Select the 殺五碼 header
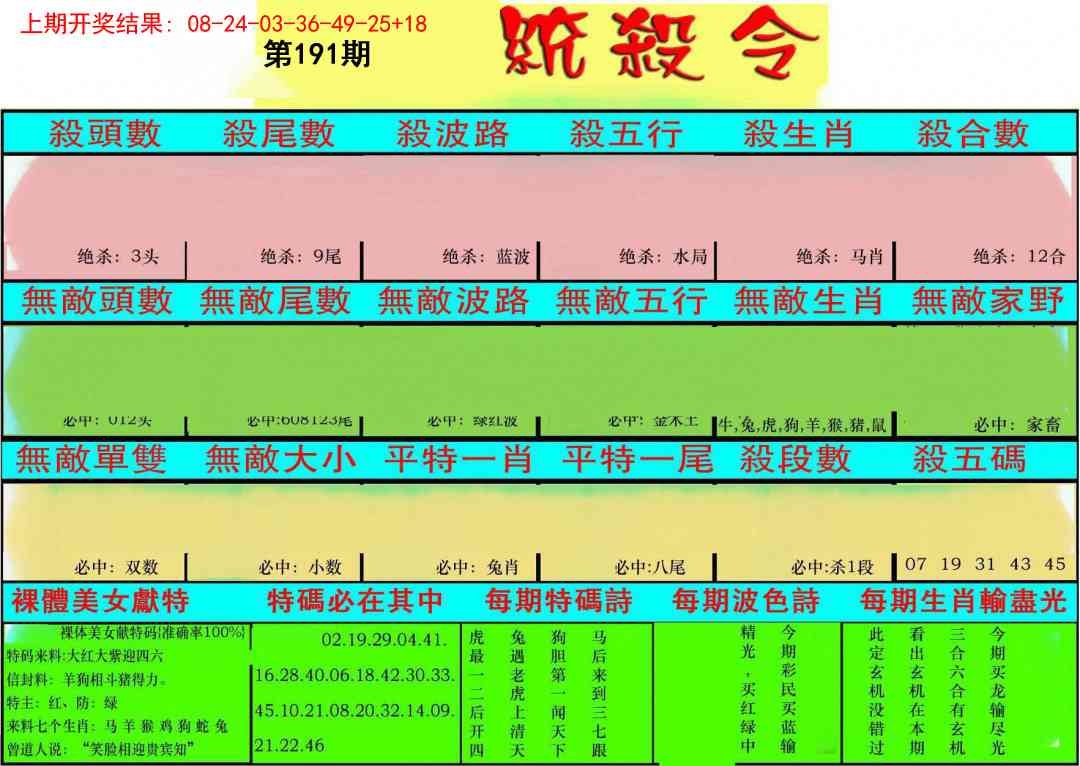Screen dimensions: 1080x766 pos(970,459)
